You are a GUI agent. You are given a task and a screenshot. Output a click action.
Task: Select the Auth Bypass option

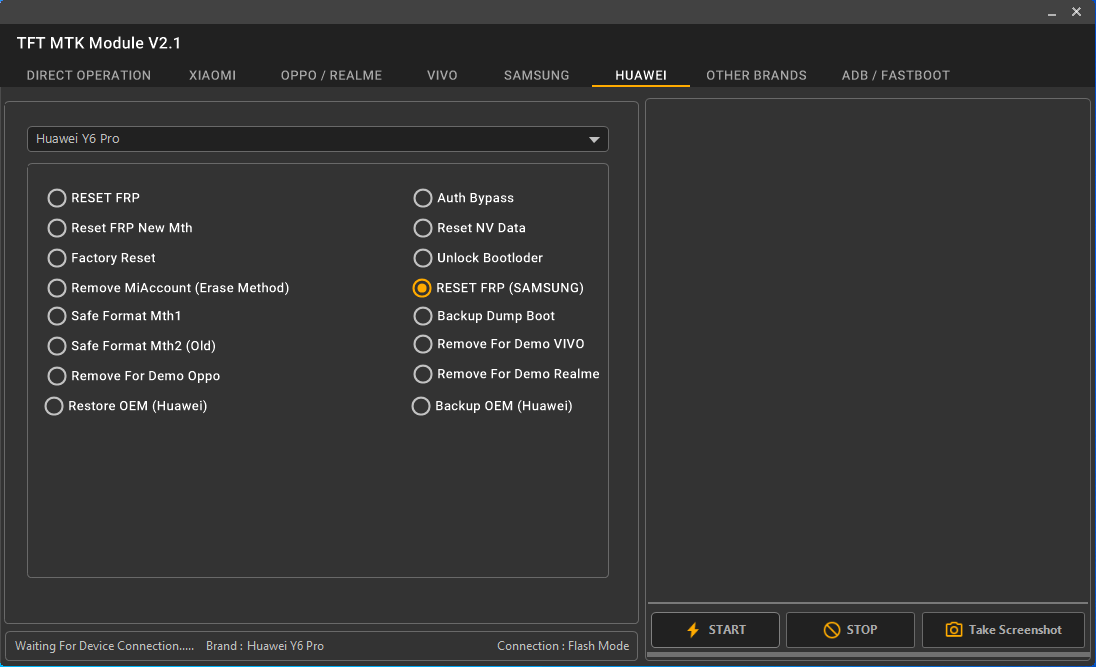tap(422, 198)
